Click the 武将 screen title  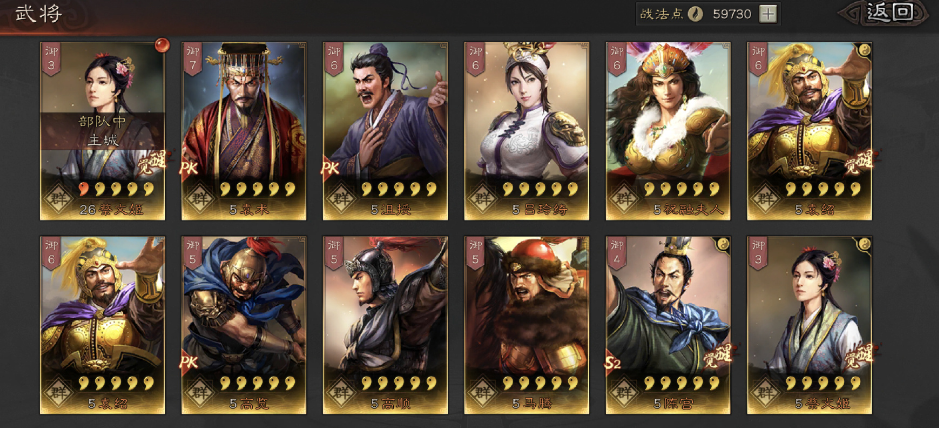coord(38,13)
